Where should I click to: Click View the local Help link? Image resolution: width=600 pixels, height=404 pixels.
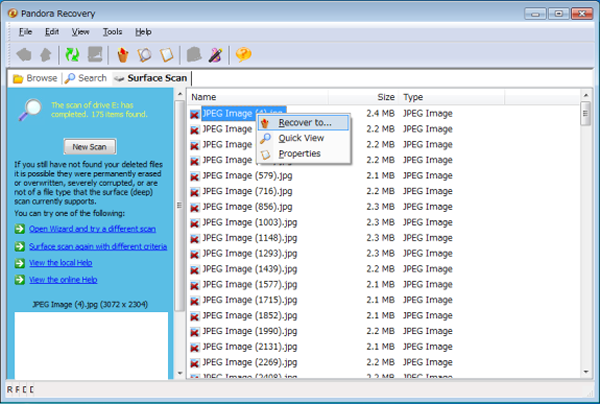point(60,263)
